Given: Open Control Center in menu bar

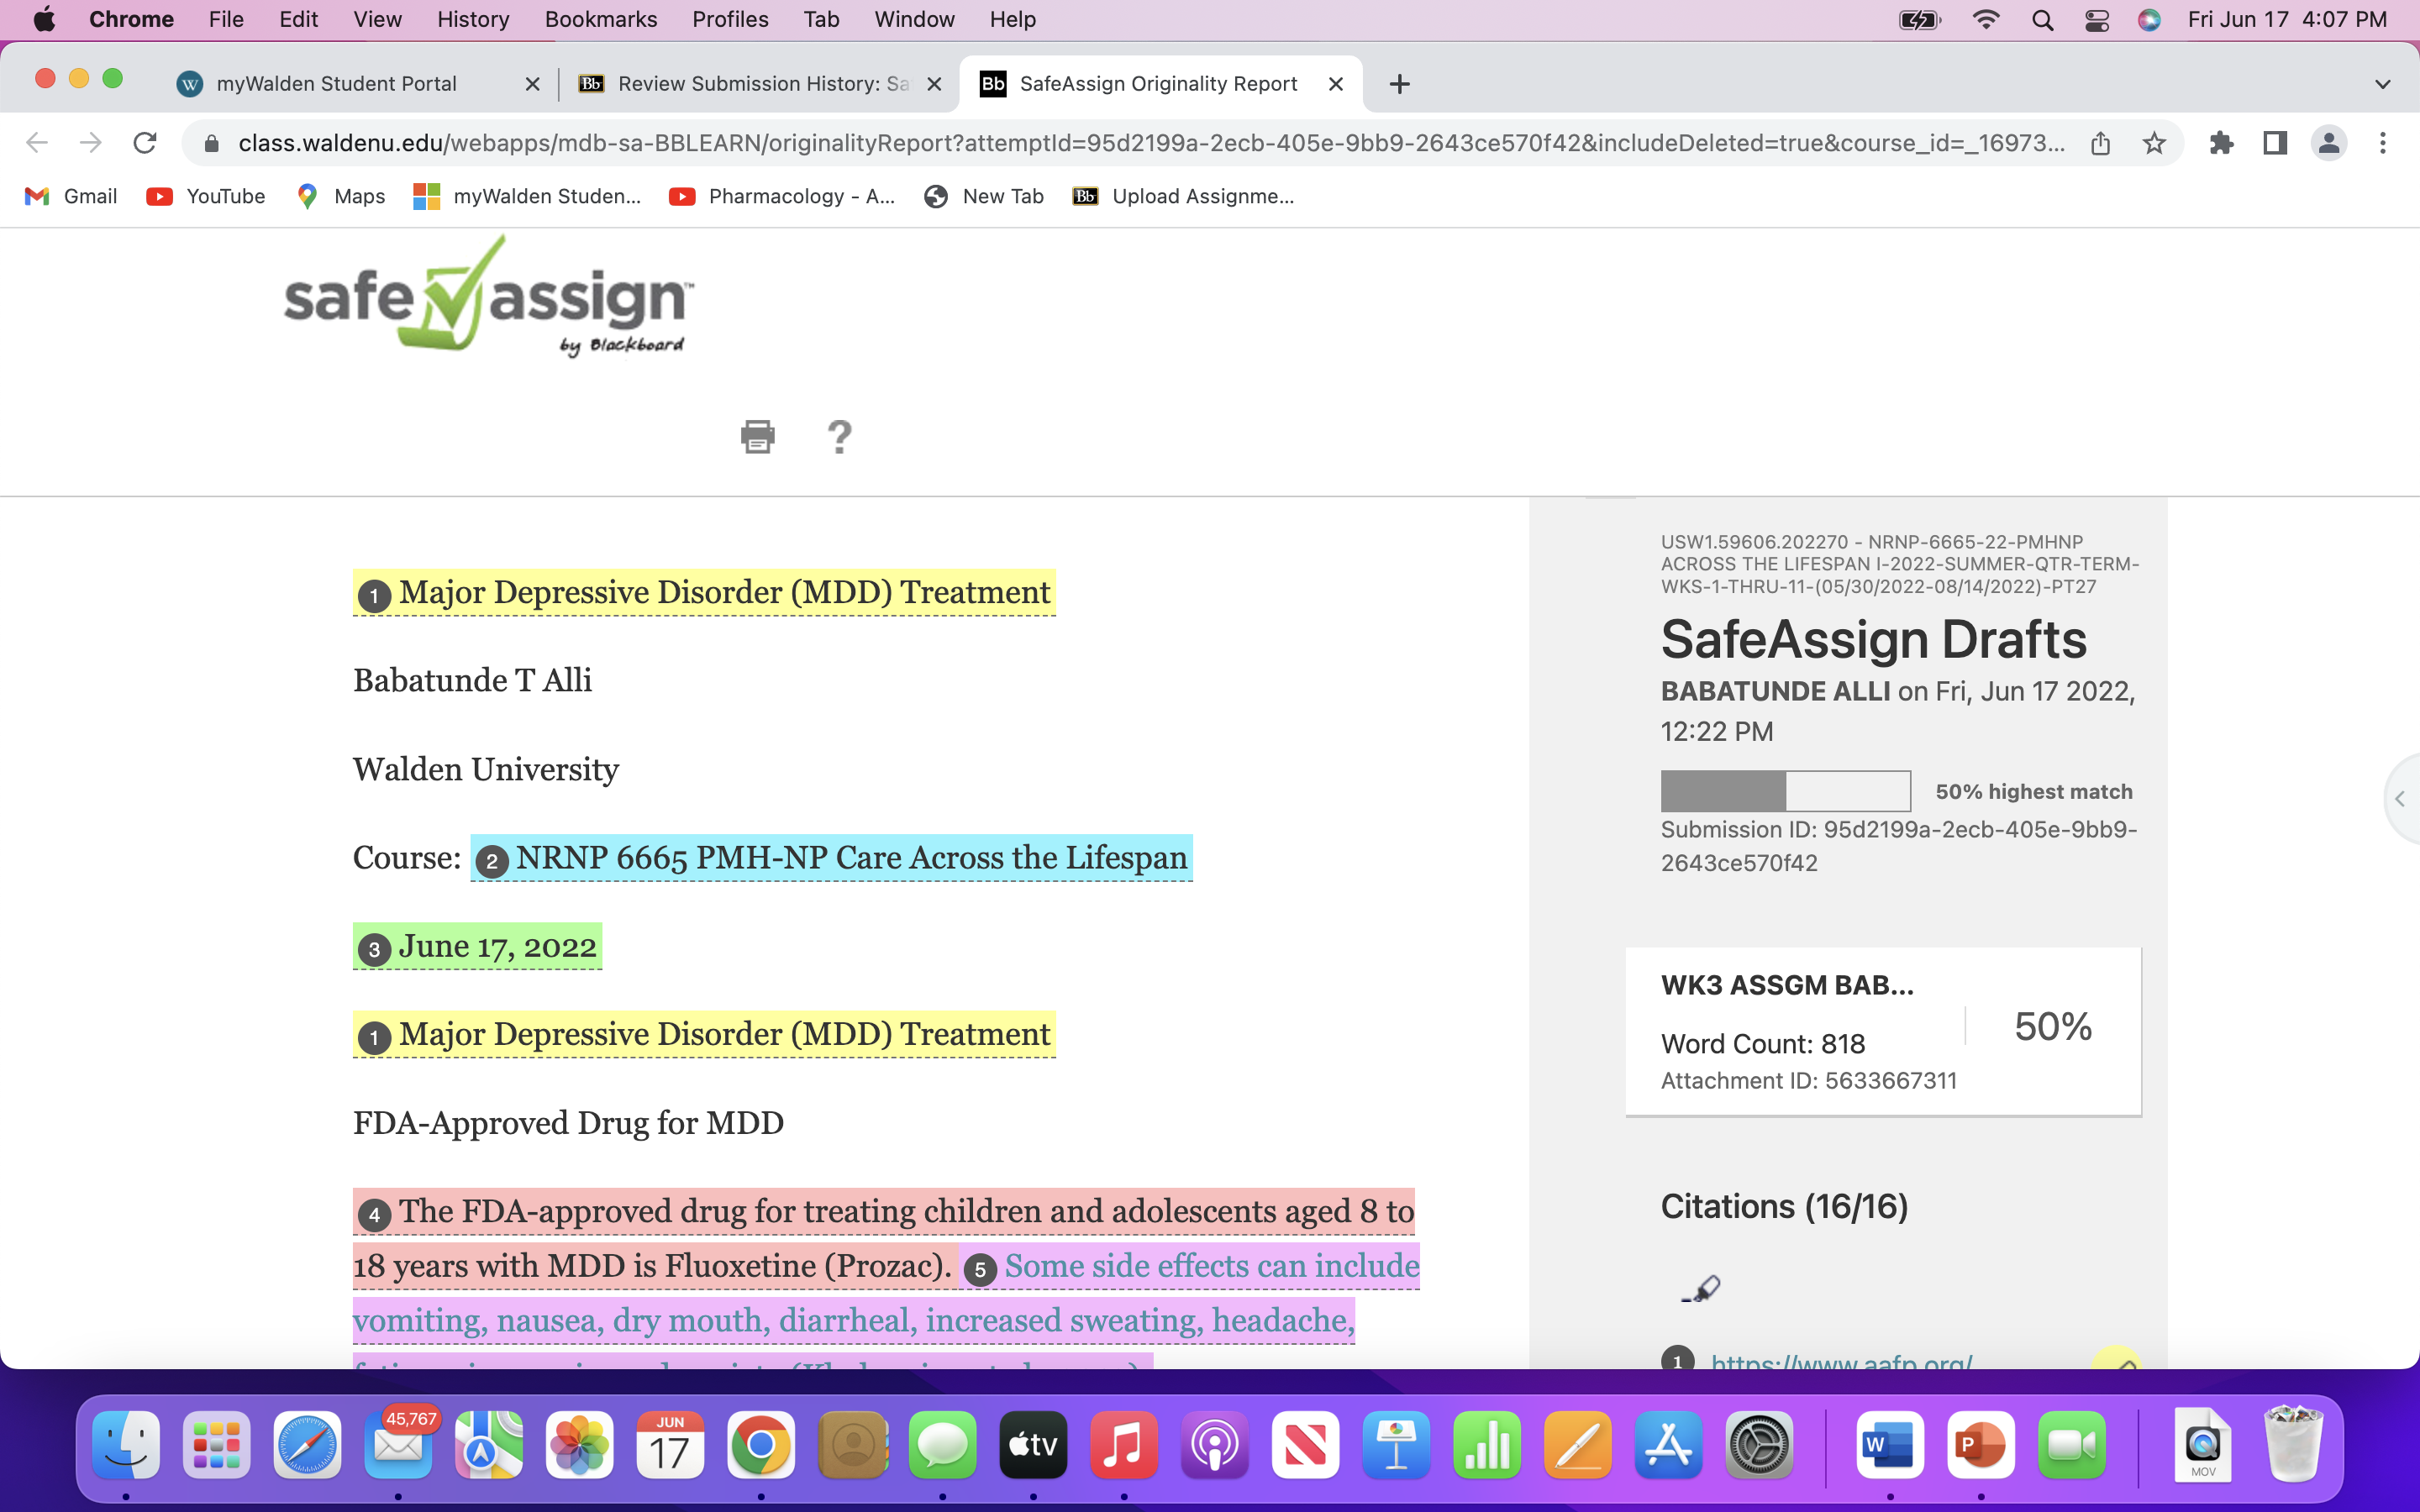Looking at the screenshot, I should point(2097,20).
